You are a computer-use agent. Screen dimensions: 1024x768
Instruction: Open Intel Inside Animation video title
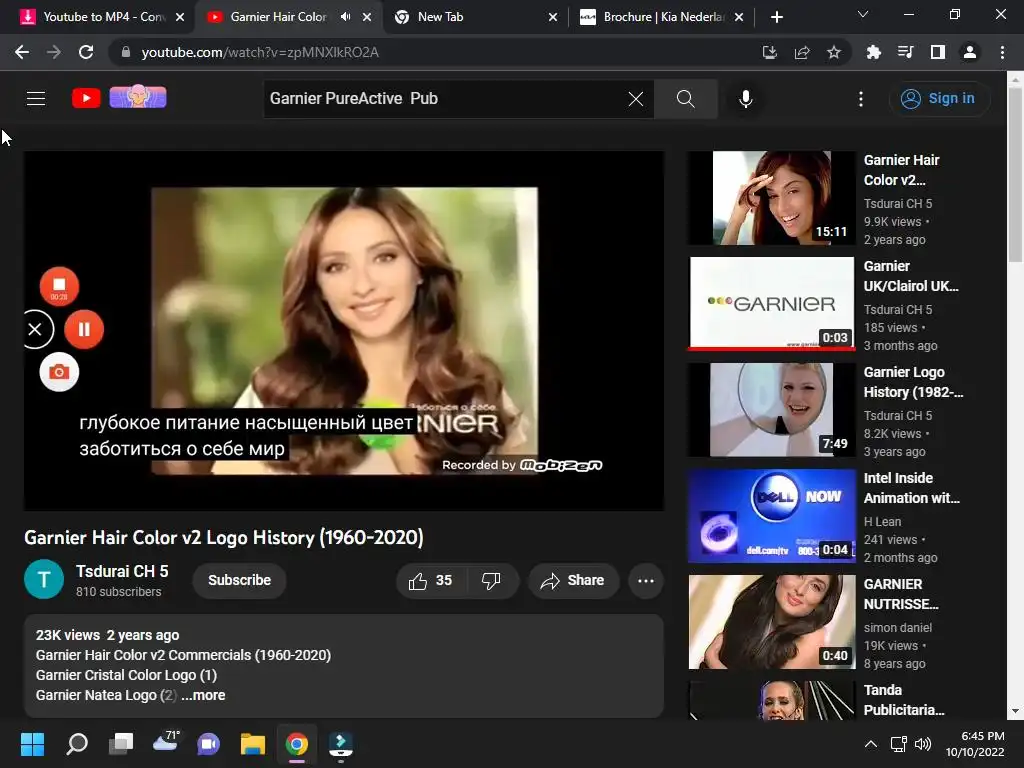point(911,488)
